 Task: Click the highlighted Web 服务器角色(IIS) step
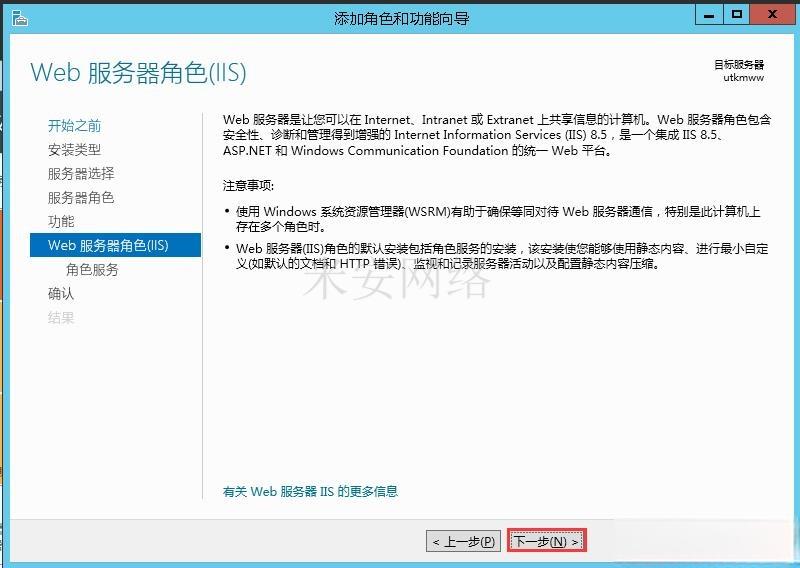pyautogui.click(x=108, y=245)
